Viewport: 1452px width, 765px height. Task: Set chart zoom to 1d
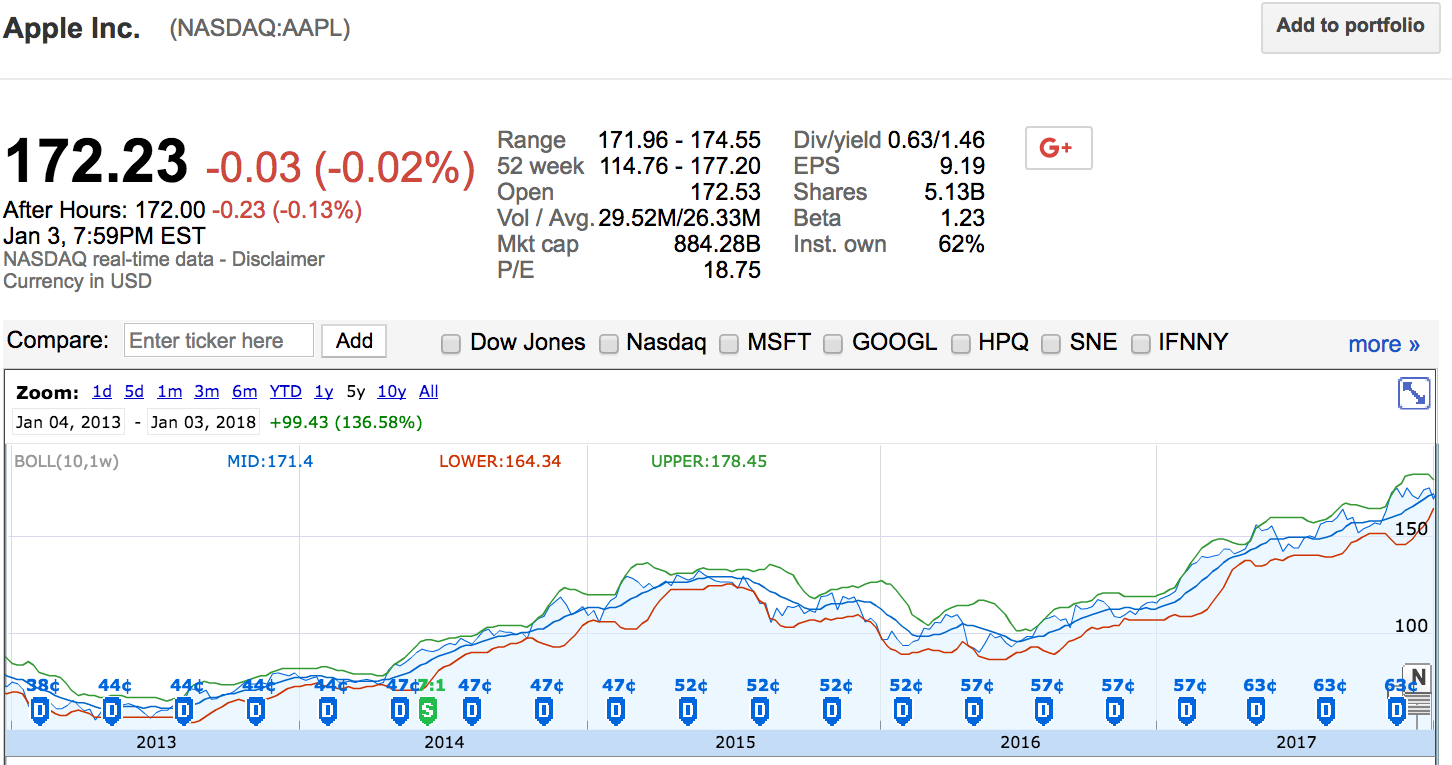point(102,392)
